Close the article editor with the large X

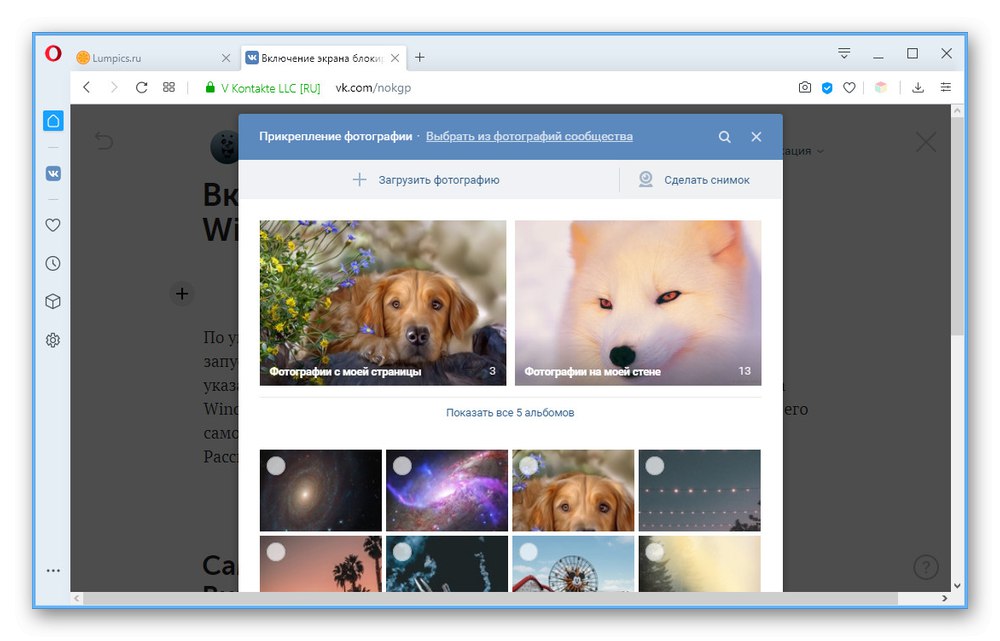926,142
